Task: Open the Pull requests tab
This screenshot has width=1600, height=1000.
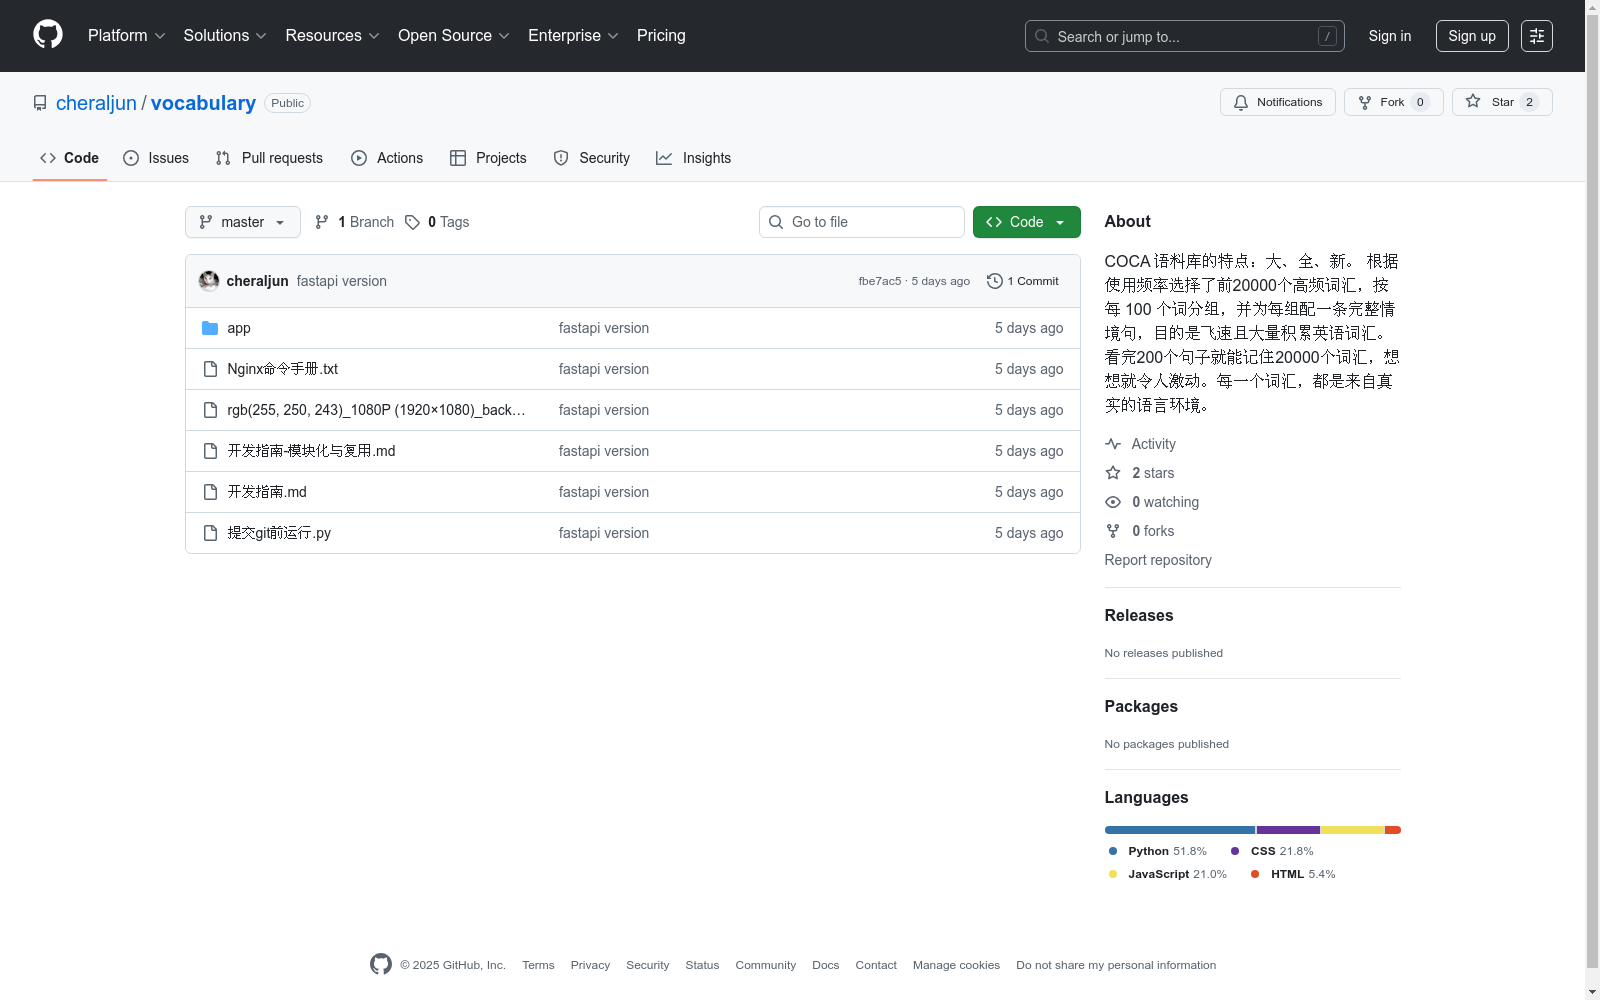Action: 269,158
